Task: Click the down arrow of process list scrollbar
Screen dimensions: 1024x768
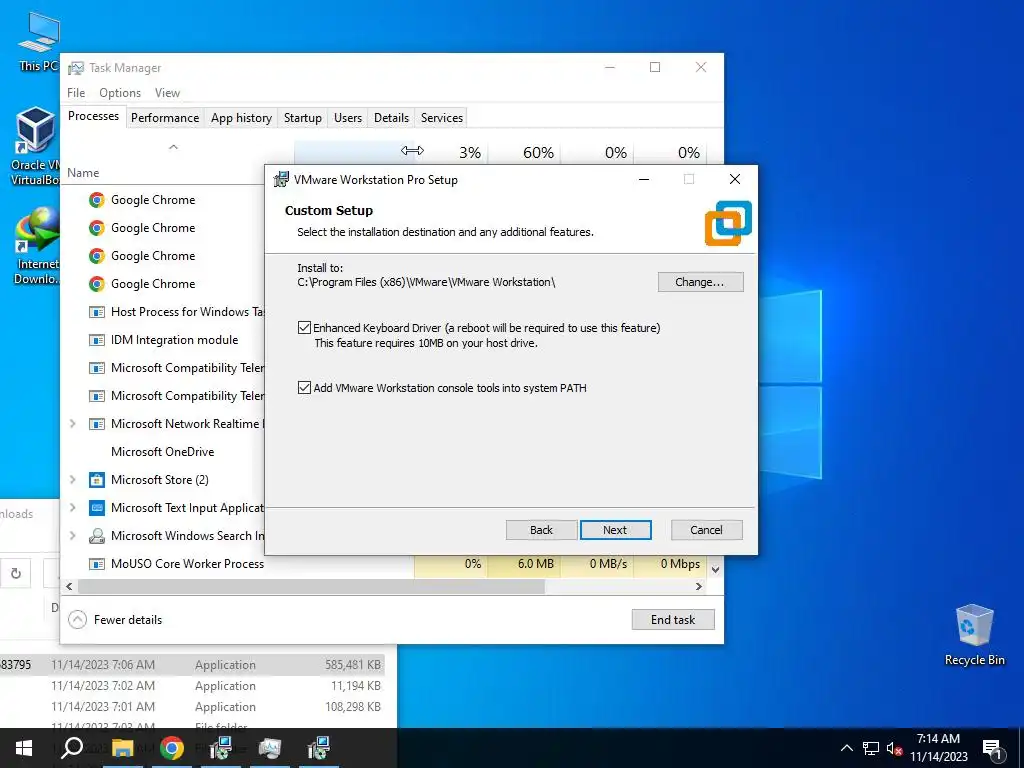Action: coord(716,569)
